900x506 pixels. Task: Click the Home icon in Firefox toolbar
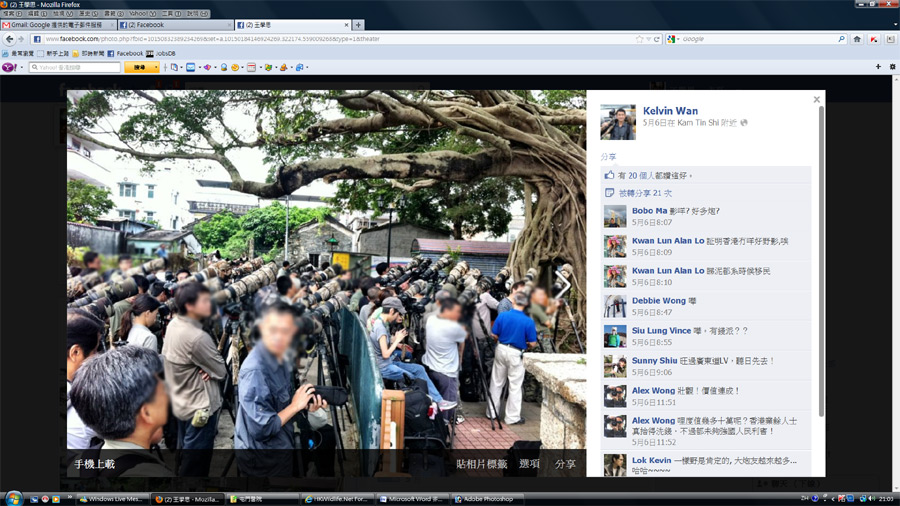click(x=857, y=39)
